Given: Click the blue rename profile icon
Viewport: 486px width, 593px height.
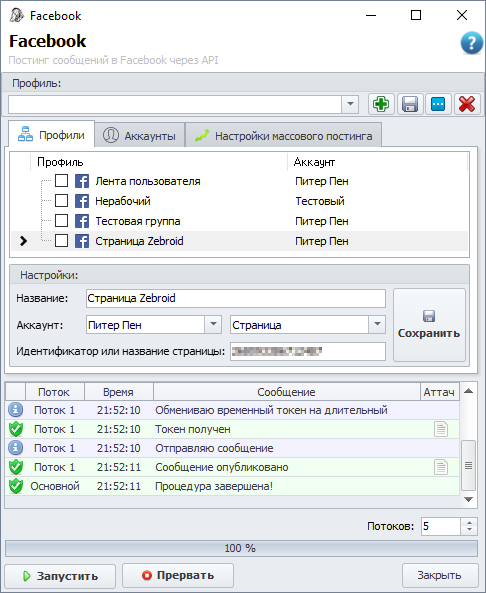Looking at the screenshot, I should (x=438, y=104).
